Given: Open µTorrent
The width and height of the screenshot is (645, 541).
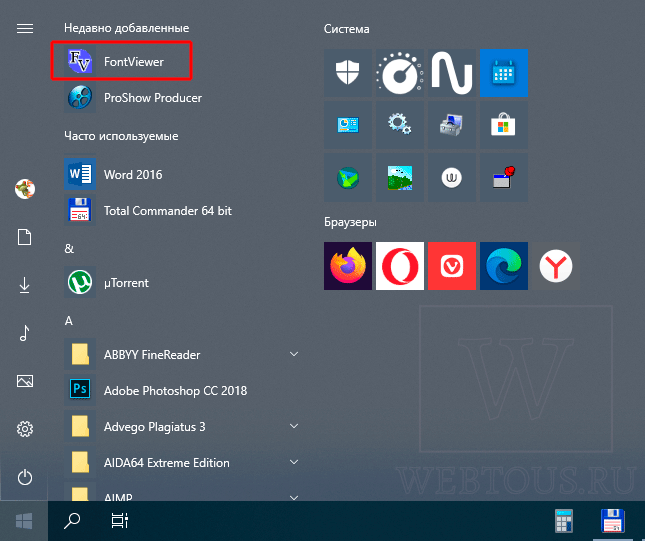Looking at the screenshot, I should point(181,283).
